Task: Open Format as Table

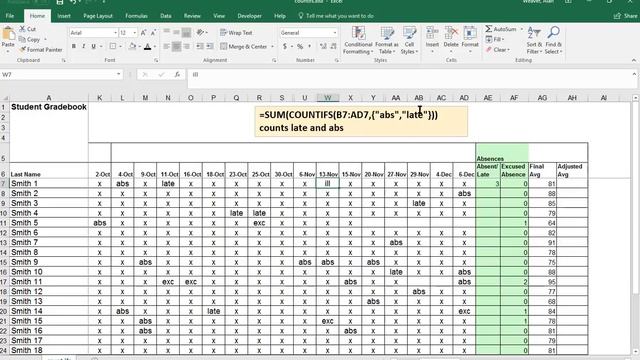Action: 387,40
